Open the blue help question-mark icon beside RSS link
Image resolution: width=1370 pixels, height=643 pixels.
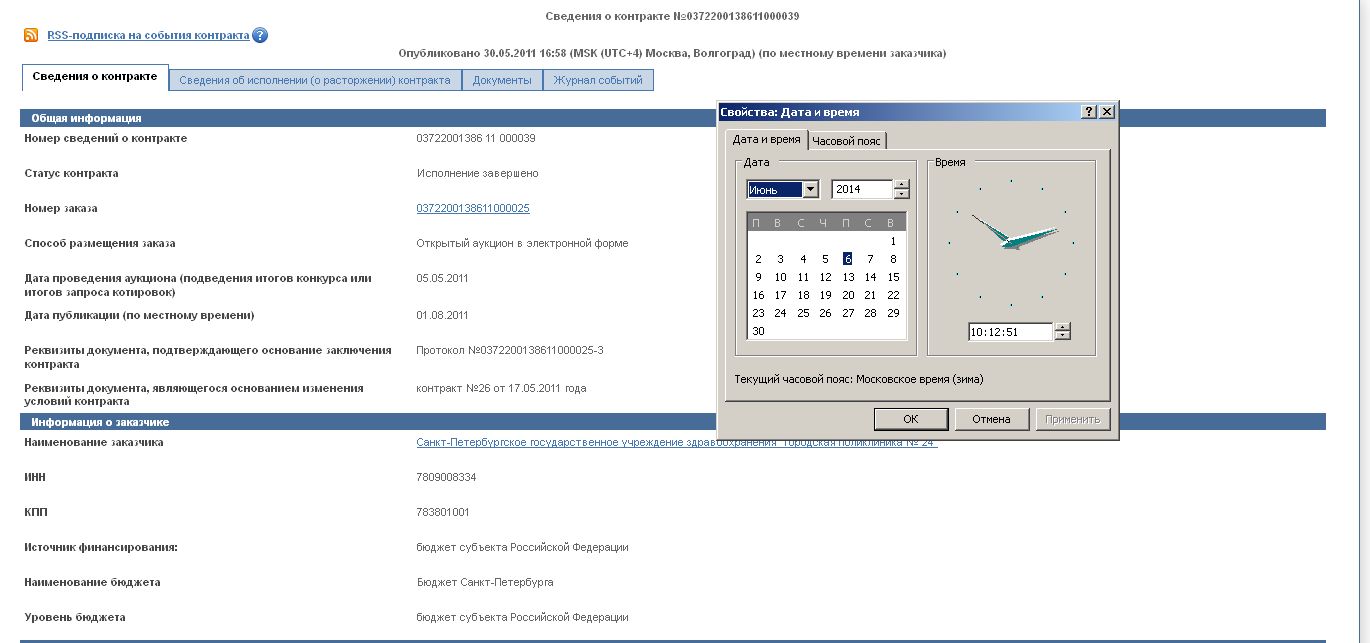point(260,35)
